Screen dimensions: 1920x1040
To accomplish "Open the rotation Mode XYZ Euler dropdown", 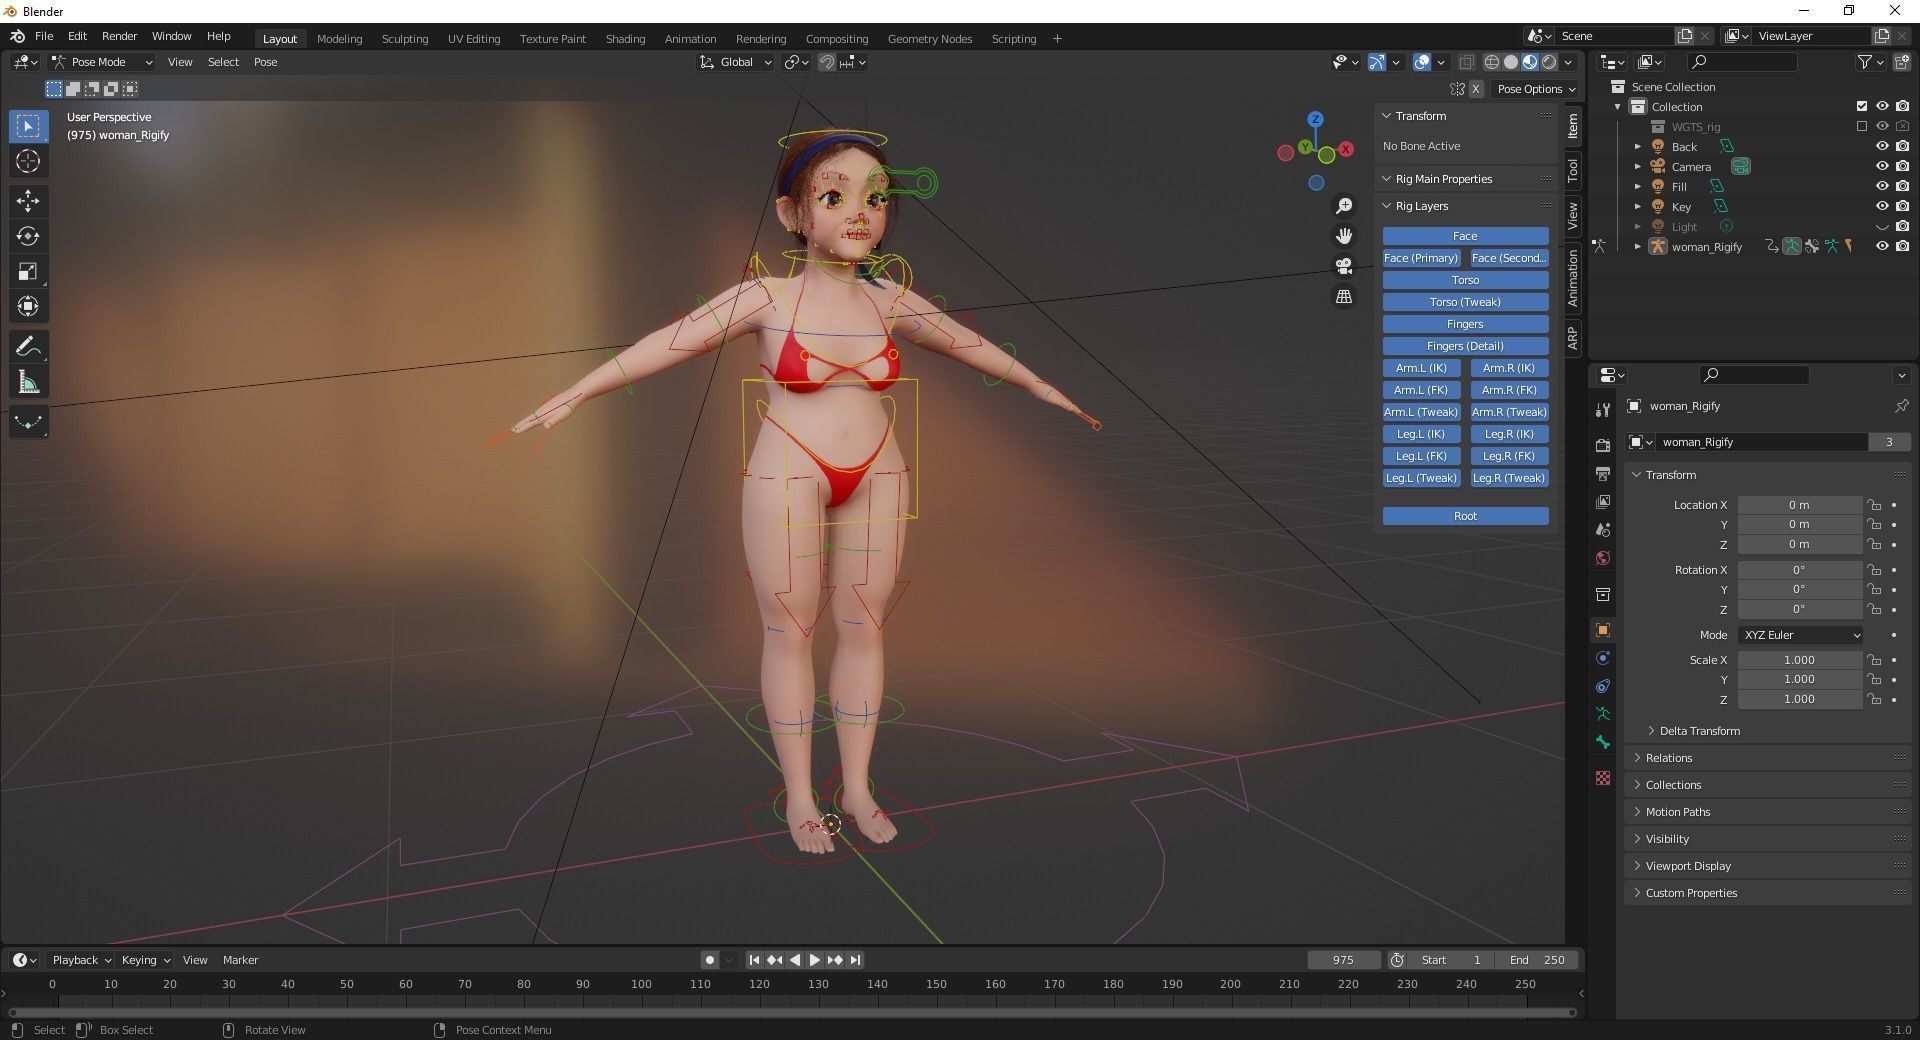I will (x=1800, y=635).
